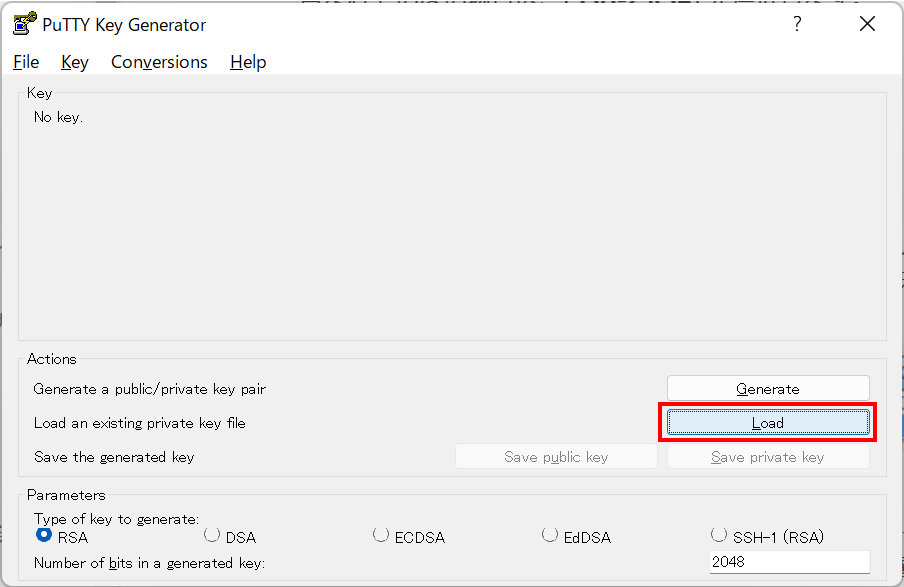
Task: Click the number of bits input field
Action: 789,562
